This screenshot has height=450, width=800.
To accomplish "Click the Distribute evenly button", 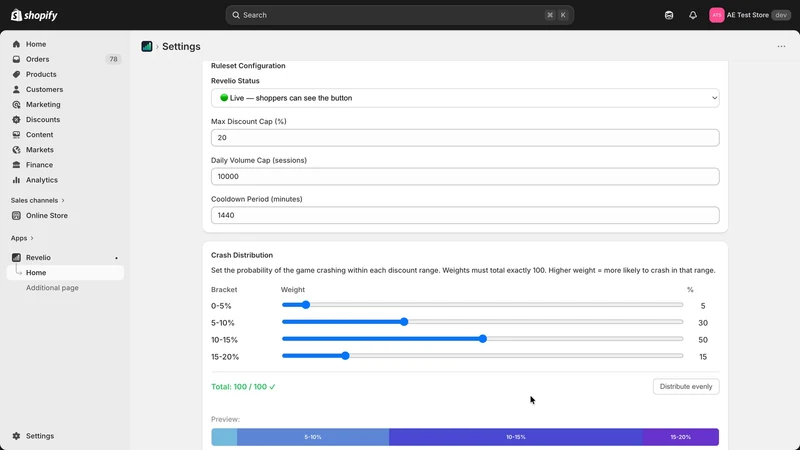I will [686, 387].
